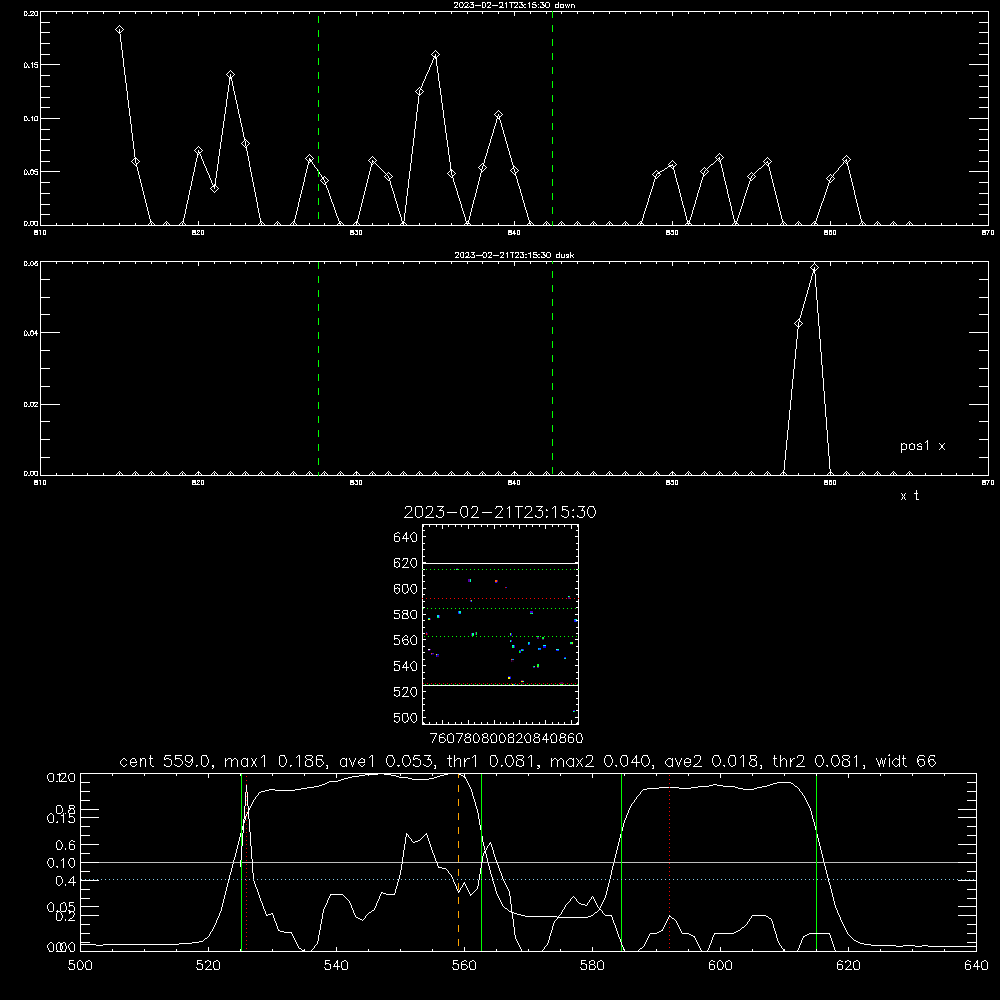This screenshot has width=1000, height=1000.
Task: Select the 'max2 0.040' value in stats line
Action: point(600,761)
